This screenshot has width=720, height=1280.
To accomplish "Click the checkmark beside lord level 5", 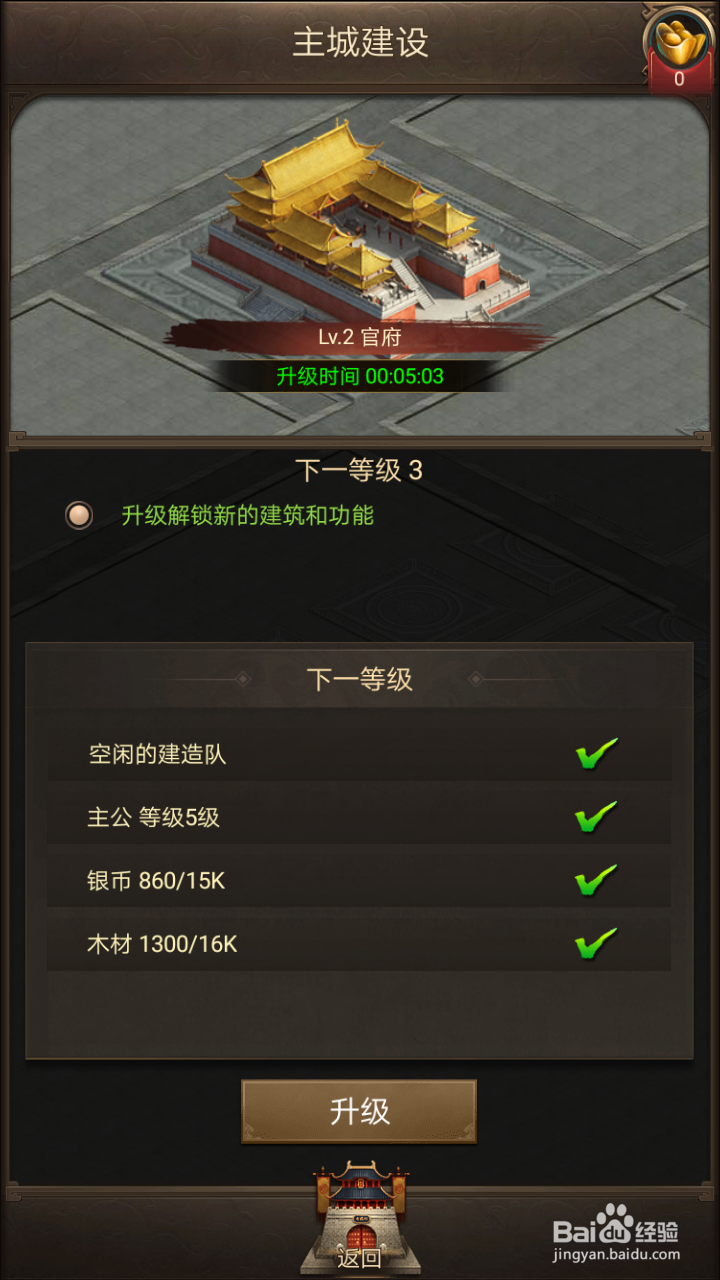I will point(597,817).
